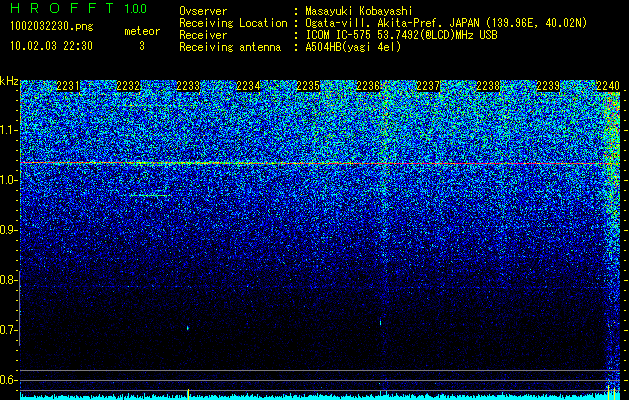The image size is (629, 400).
Task: Click the 2233 time marker
Action: point(188,86)
